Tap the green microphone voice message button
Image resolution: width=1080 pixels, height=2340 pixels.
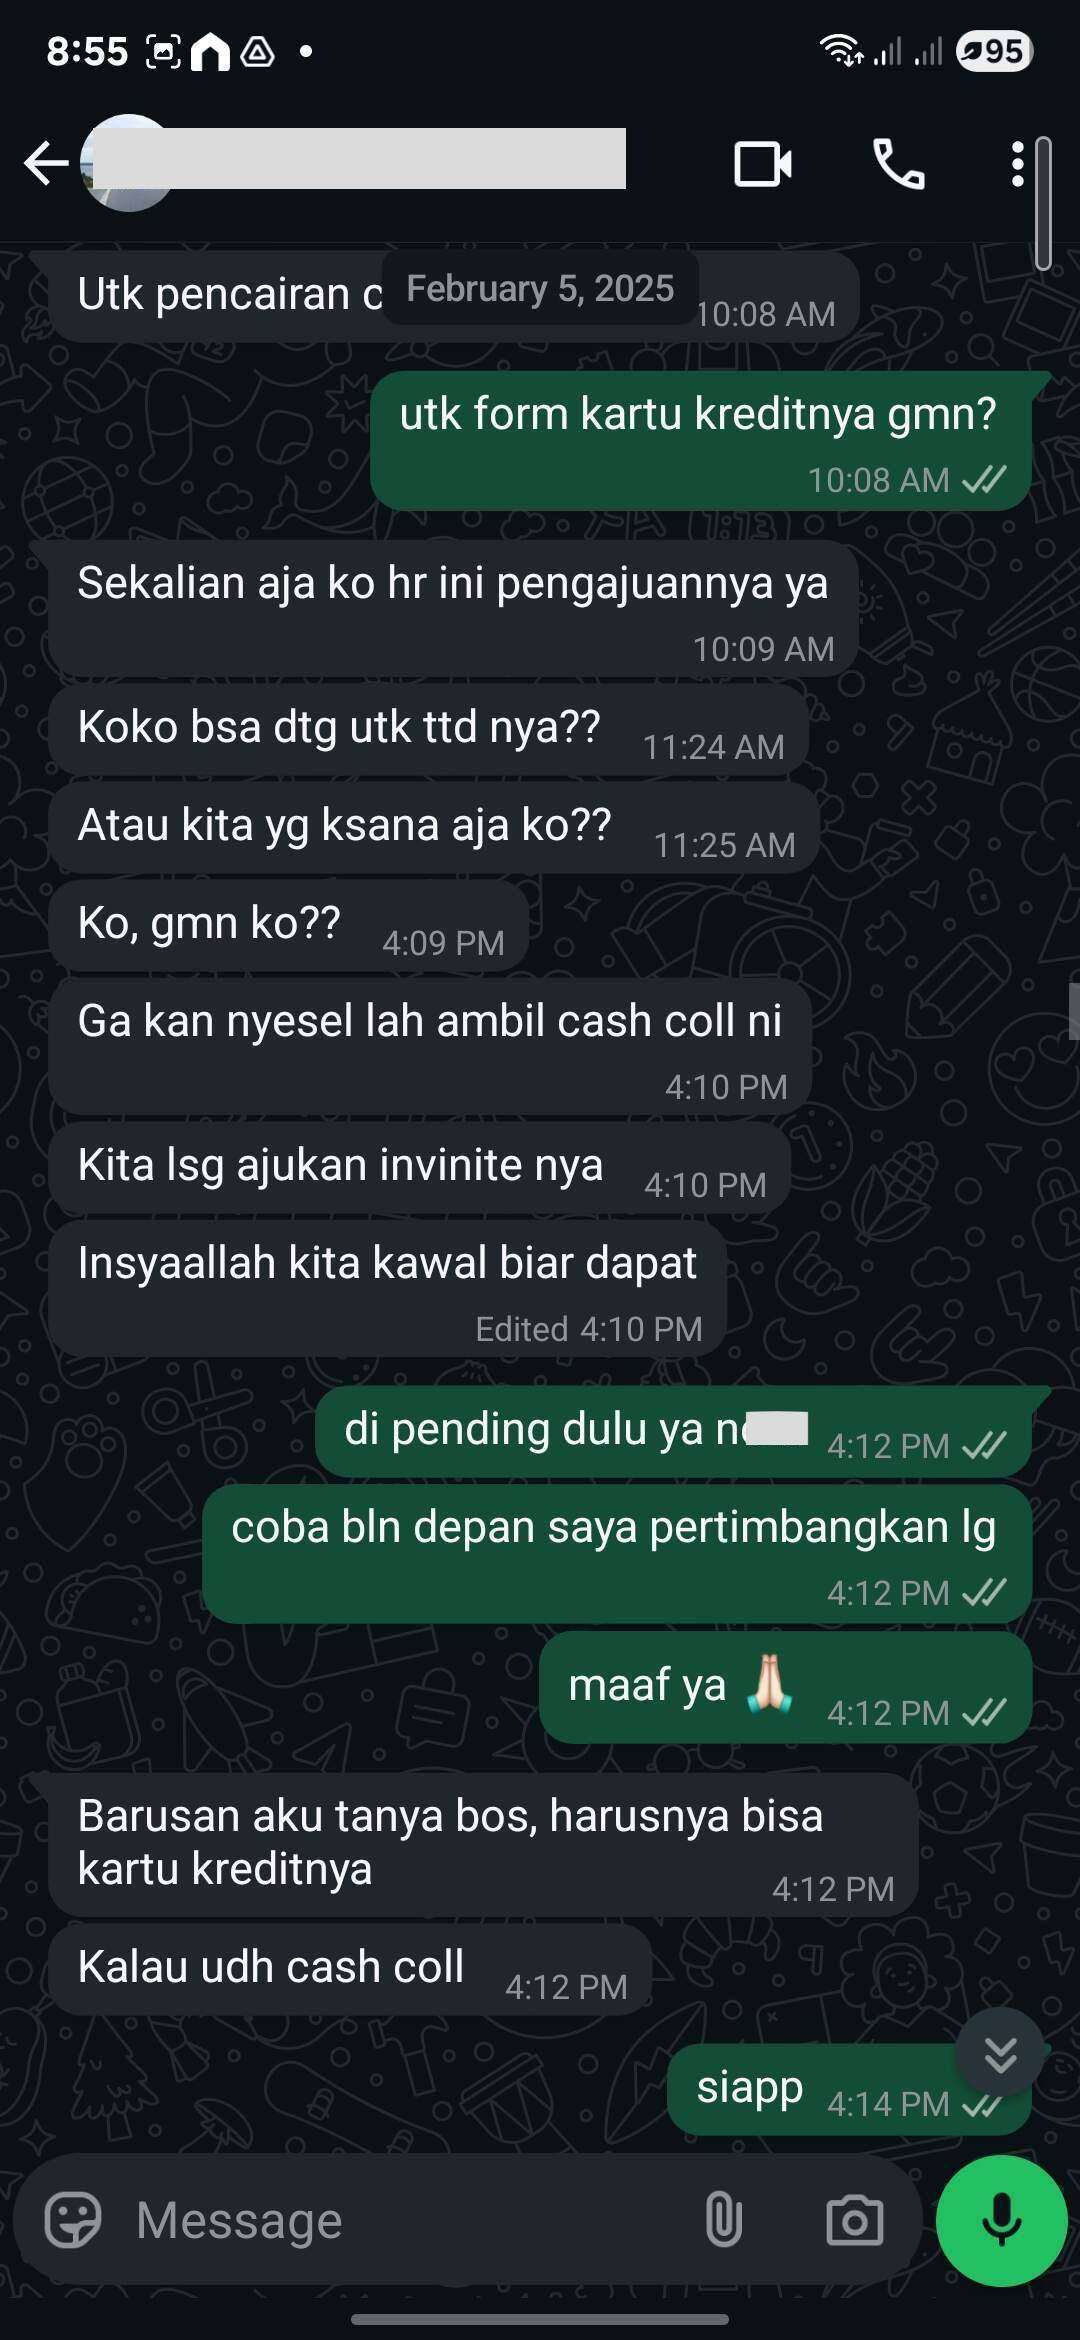point(1001,2221)
